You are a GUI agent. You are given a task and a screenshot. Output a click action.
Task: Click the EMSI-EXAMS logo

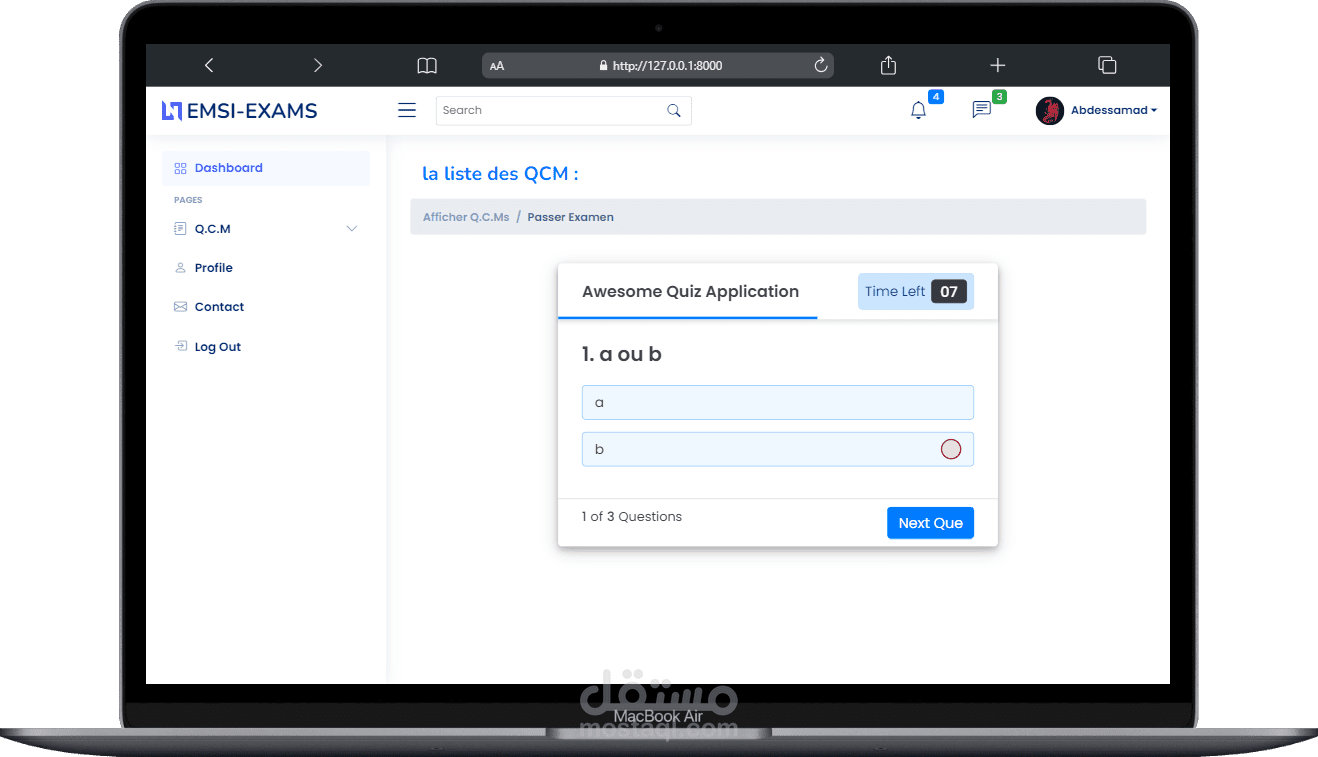pos(240,111)
